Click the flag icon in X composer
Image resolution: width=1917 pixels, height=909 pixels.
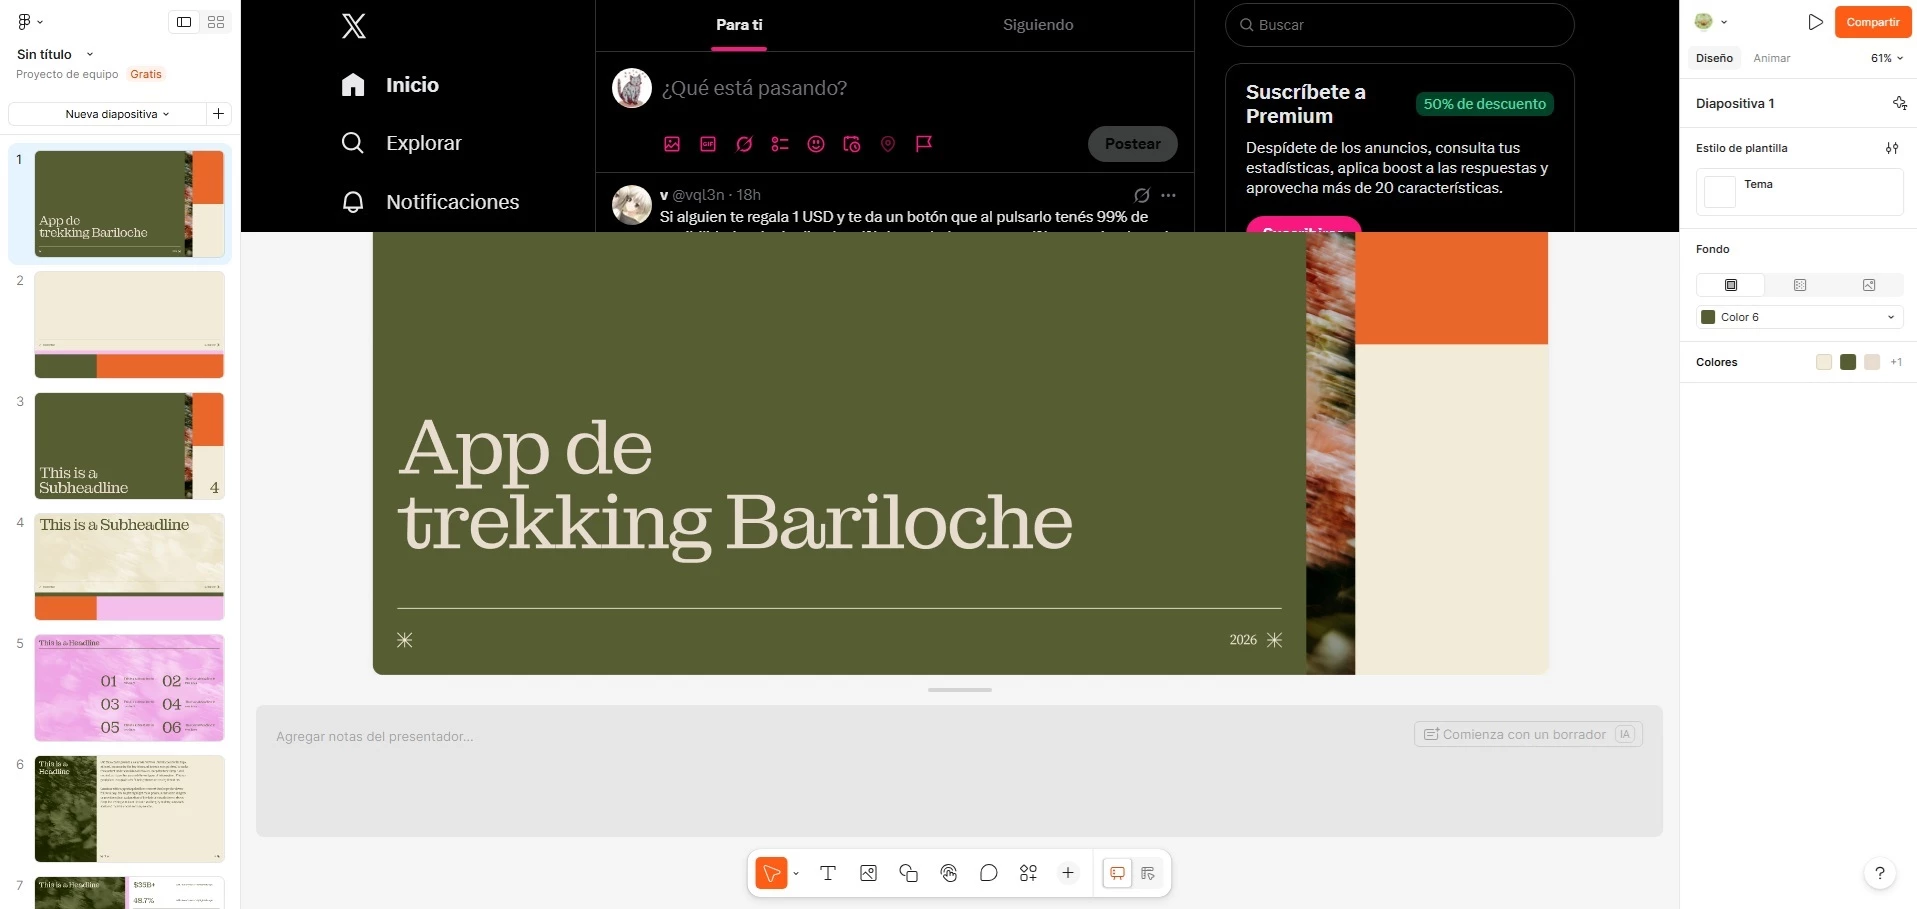point(924,144)
